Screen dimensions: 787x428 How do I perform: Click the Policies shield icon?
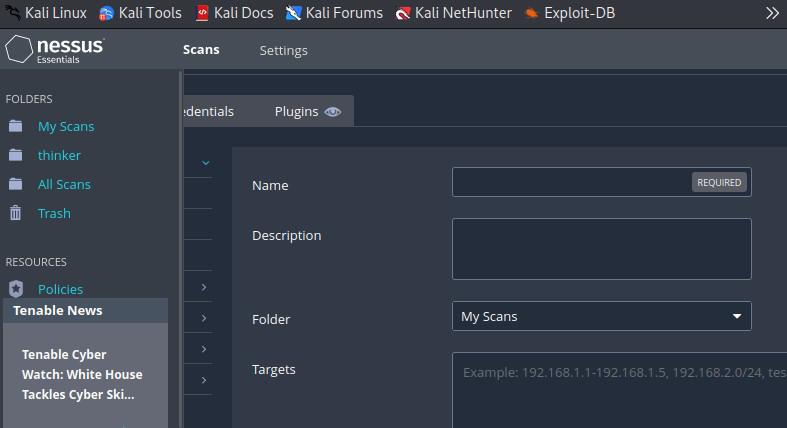[x=16, y=289]
